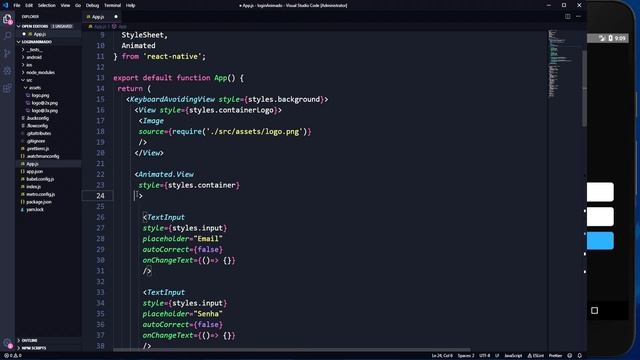The image size is (640, 360).
Task: Open the Help menu
Action: 130,5
